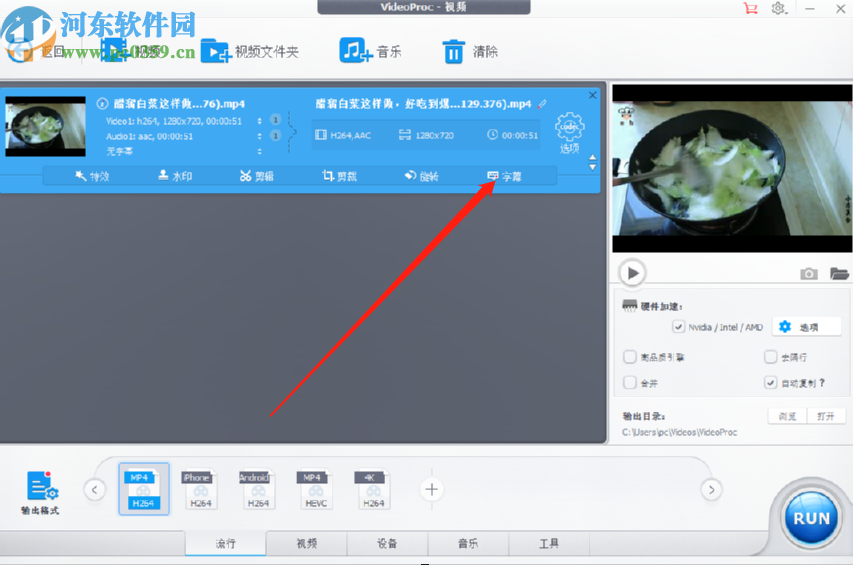Click the output path C:\Users\pc\Videos\VideoProc
Image resolution: width=853 pixels, height=565 pixels.
point(679,432)
